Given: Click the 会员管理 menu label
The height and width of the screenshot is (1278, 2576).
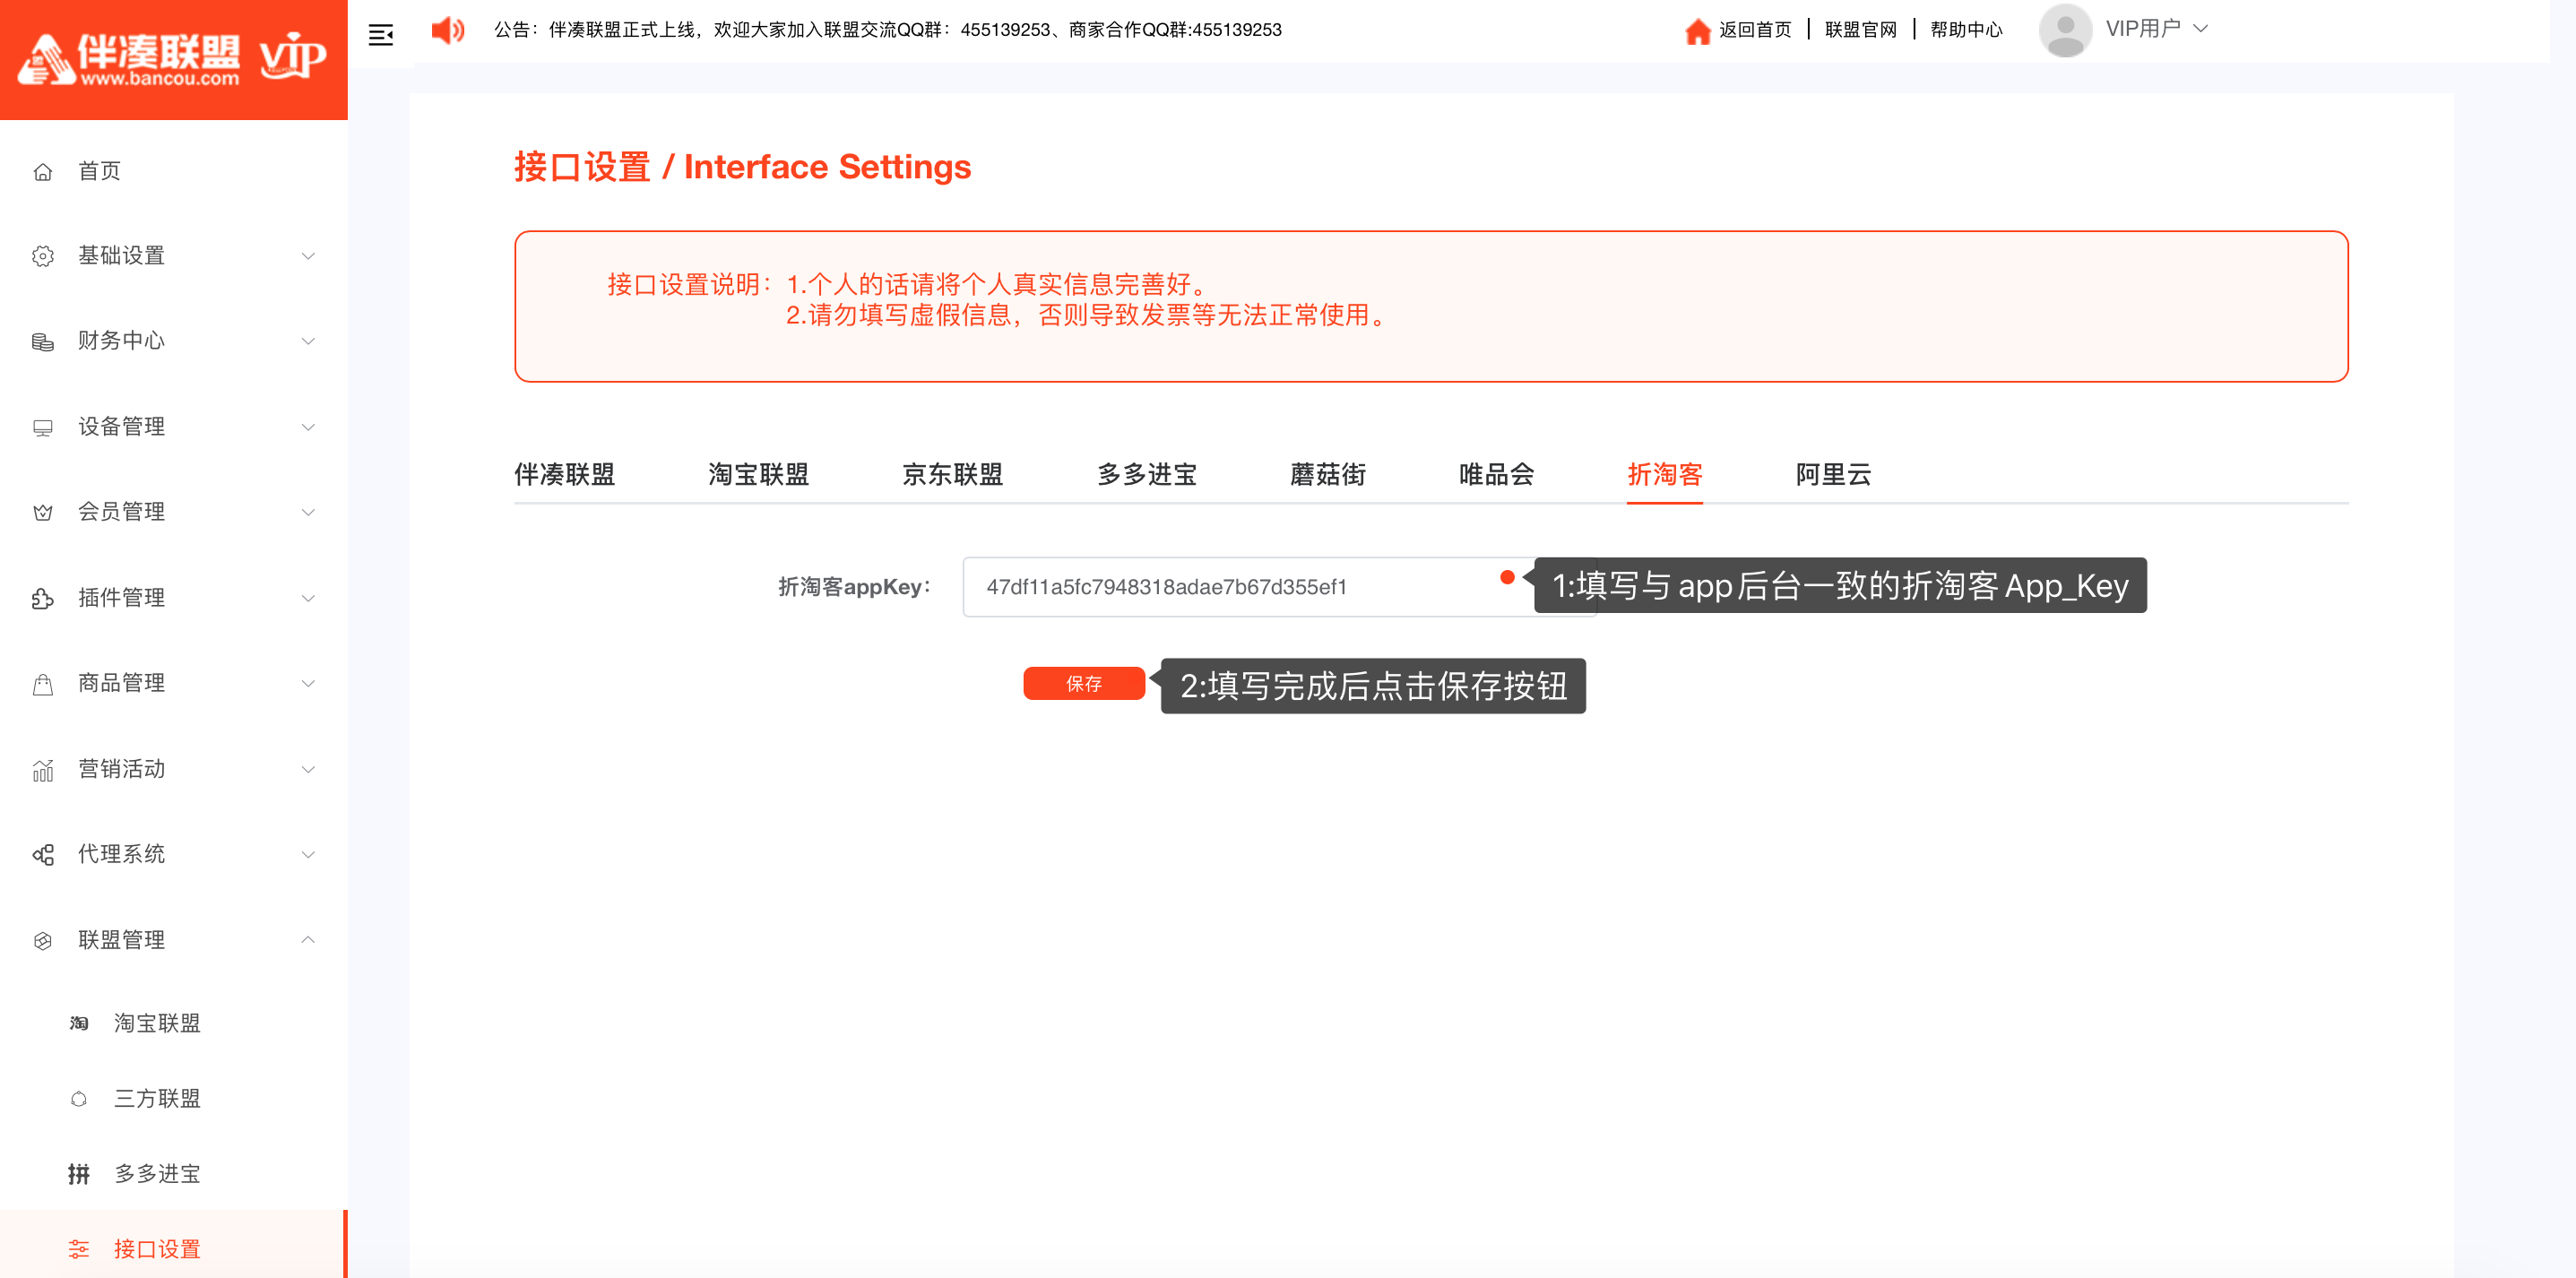Looking at the screenshot, I should [x=121, y=512].
